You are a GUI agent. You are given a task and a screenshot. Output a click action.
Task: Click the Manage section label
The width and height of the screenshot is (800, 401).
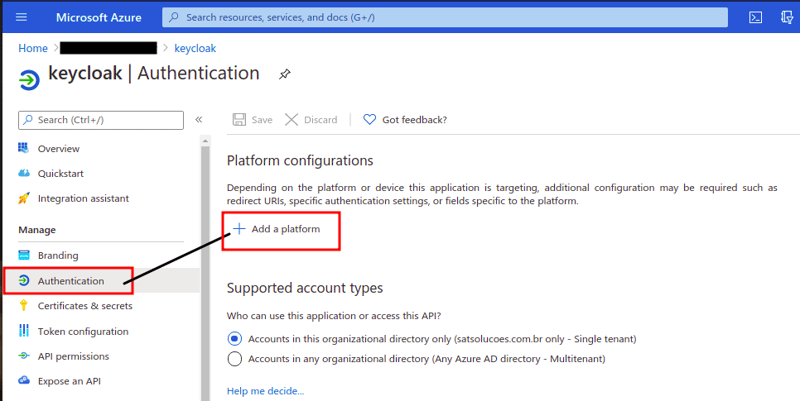pos(37,230)
